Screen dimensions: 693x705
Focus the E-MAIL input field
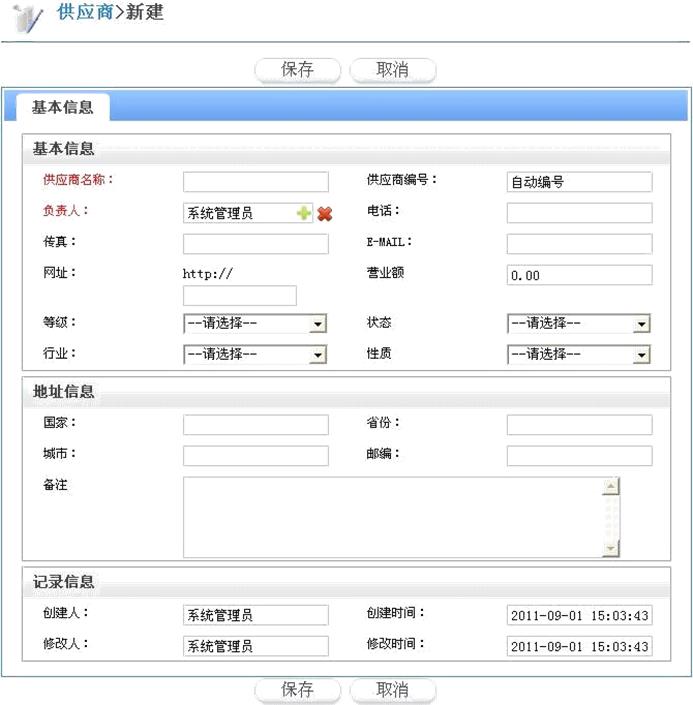coord(579,244)
